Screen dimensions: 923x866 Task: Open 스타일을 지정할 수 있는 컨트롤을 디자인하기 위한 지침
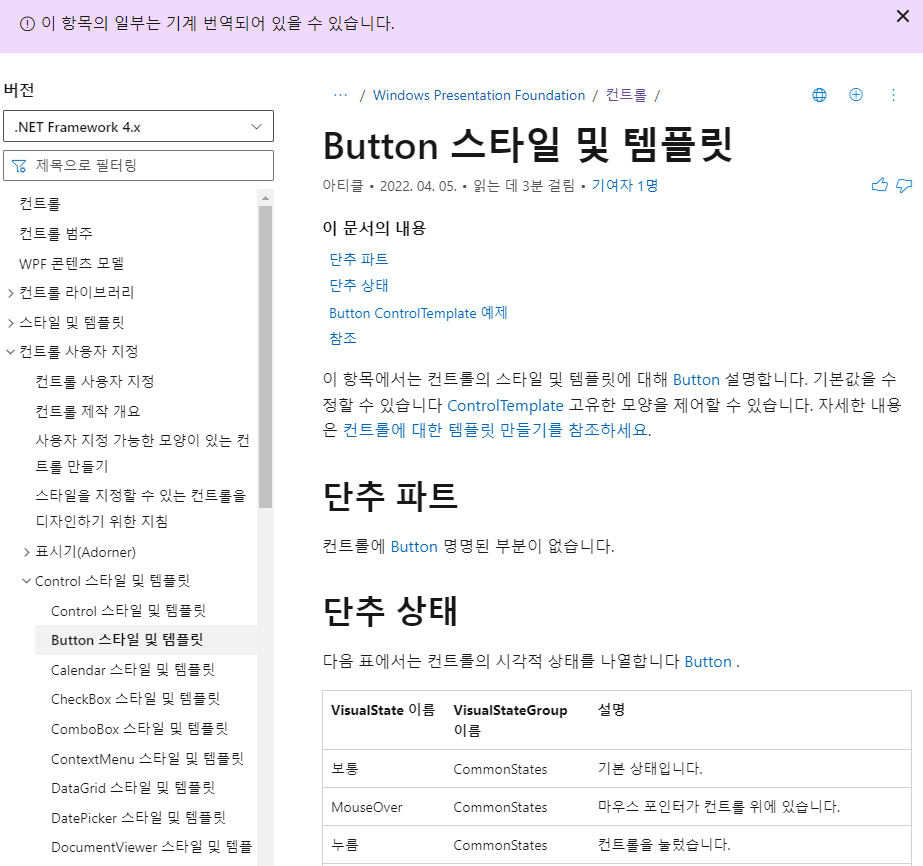tap(141, 508)
